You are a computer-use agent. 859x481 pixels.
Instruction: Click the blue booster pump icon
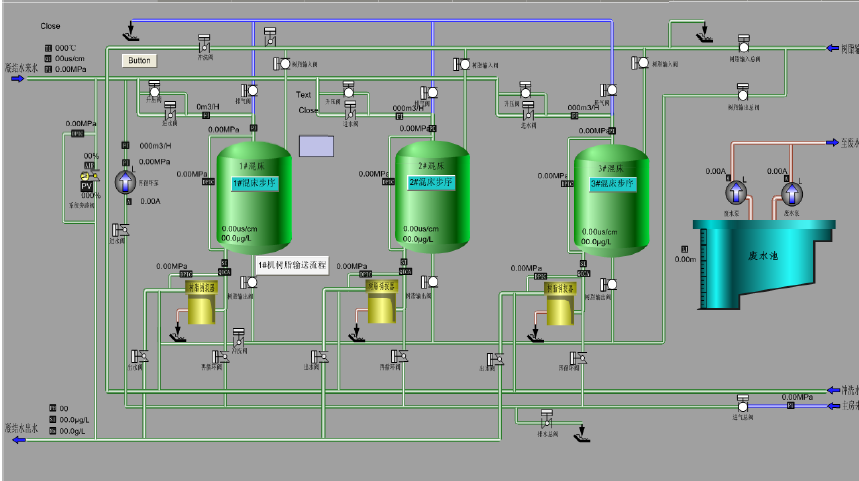126,180
